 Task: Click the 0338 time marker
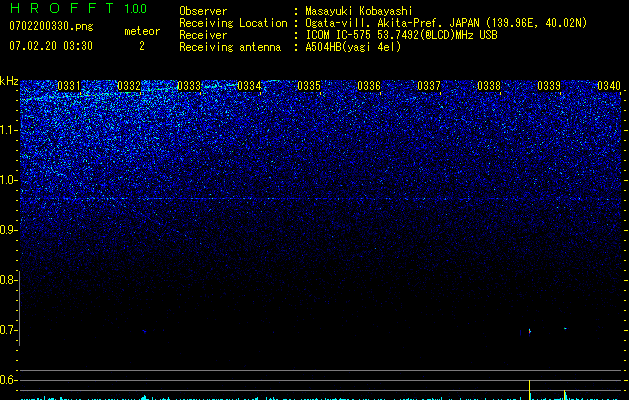click(x=489, y=86)
